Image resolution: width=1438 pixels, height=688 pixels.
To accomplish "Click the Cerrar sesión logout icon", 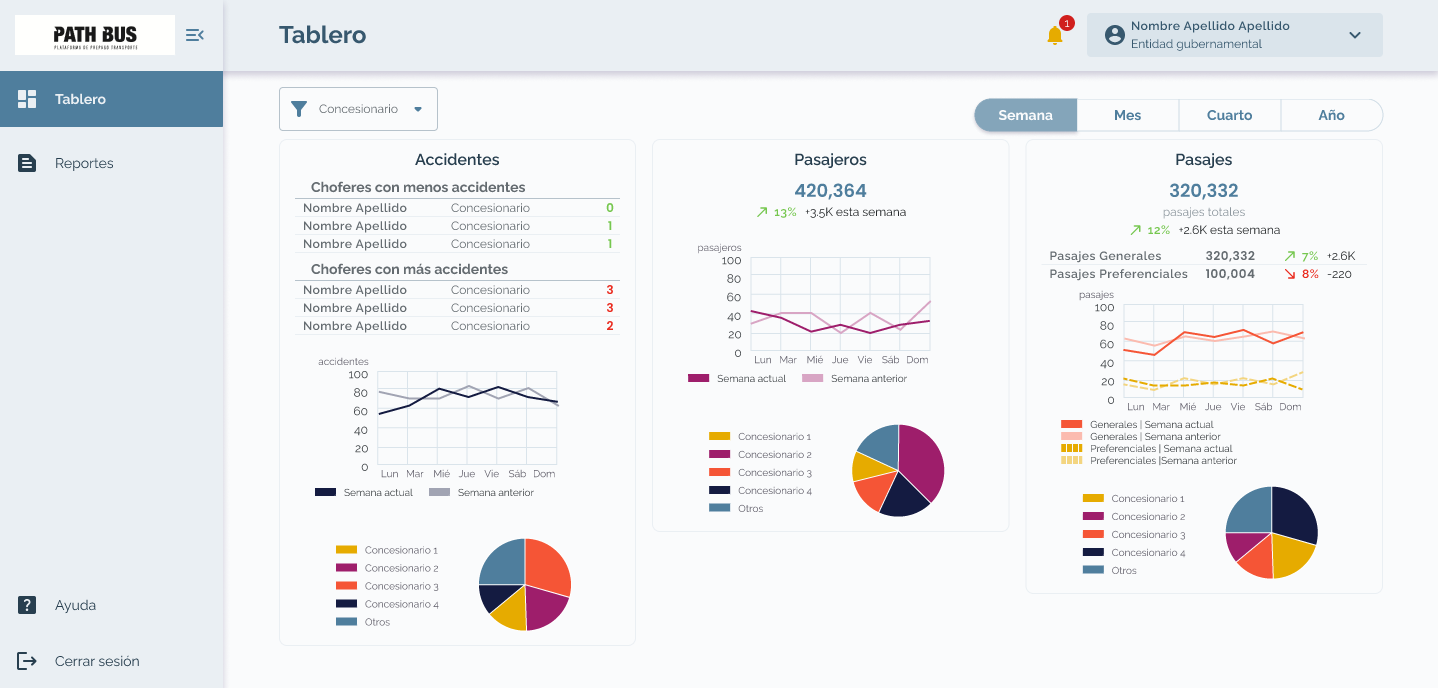I will click(27, 661).
